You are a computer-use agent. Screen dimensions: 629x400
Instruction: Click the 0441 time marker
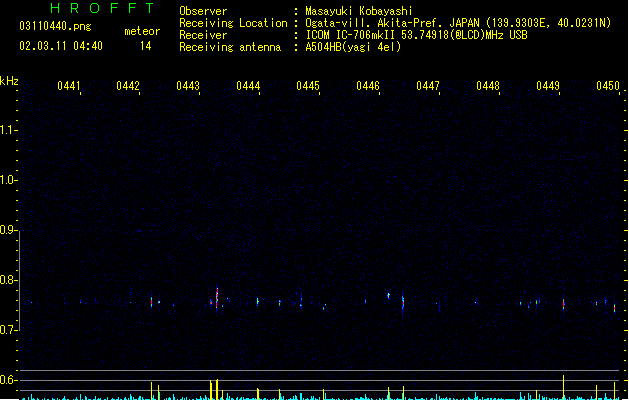[69, 86]
